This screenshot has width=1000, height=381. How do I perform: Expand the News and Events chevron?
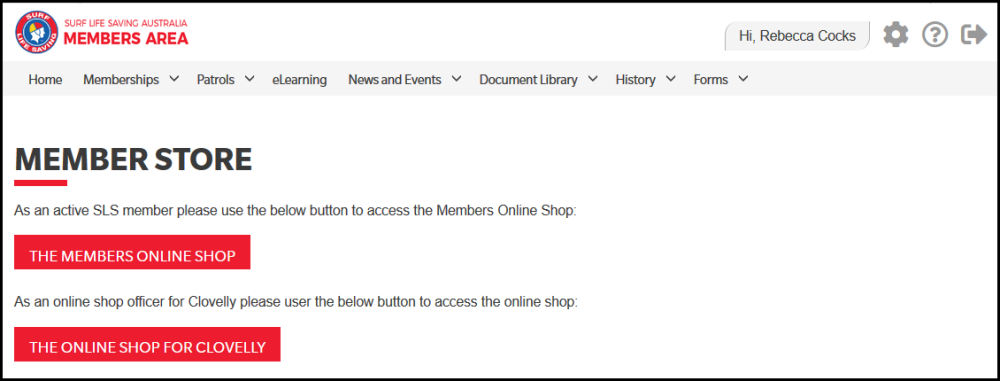pos(456,79)
